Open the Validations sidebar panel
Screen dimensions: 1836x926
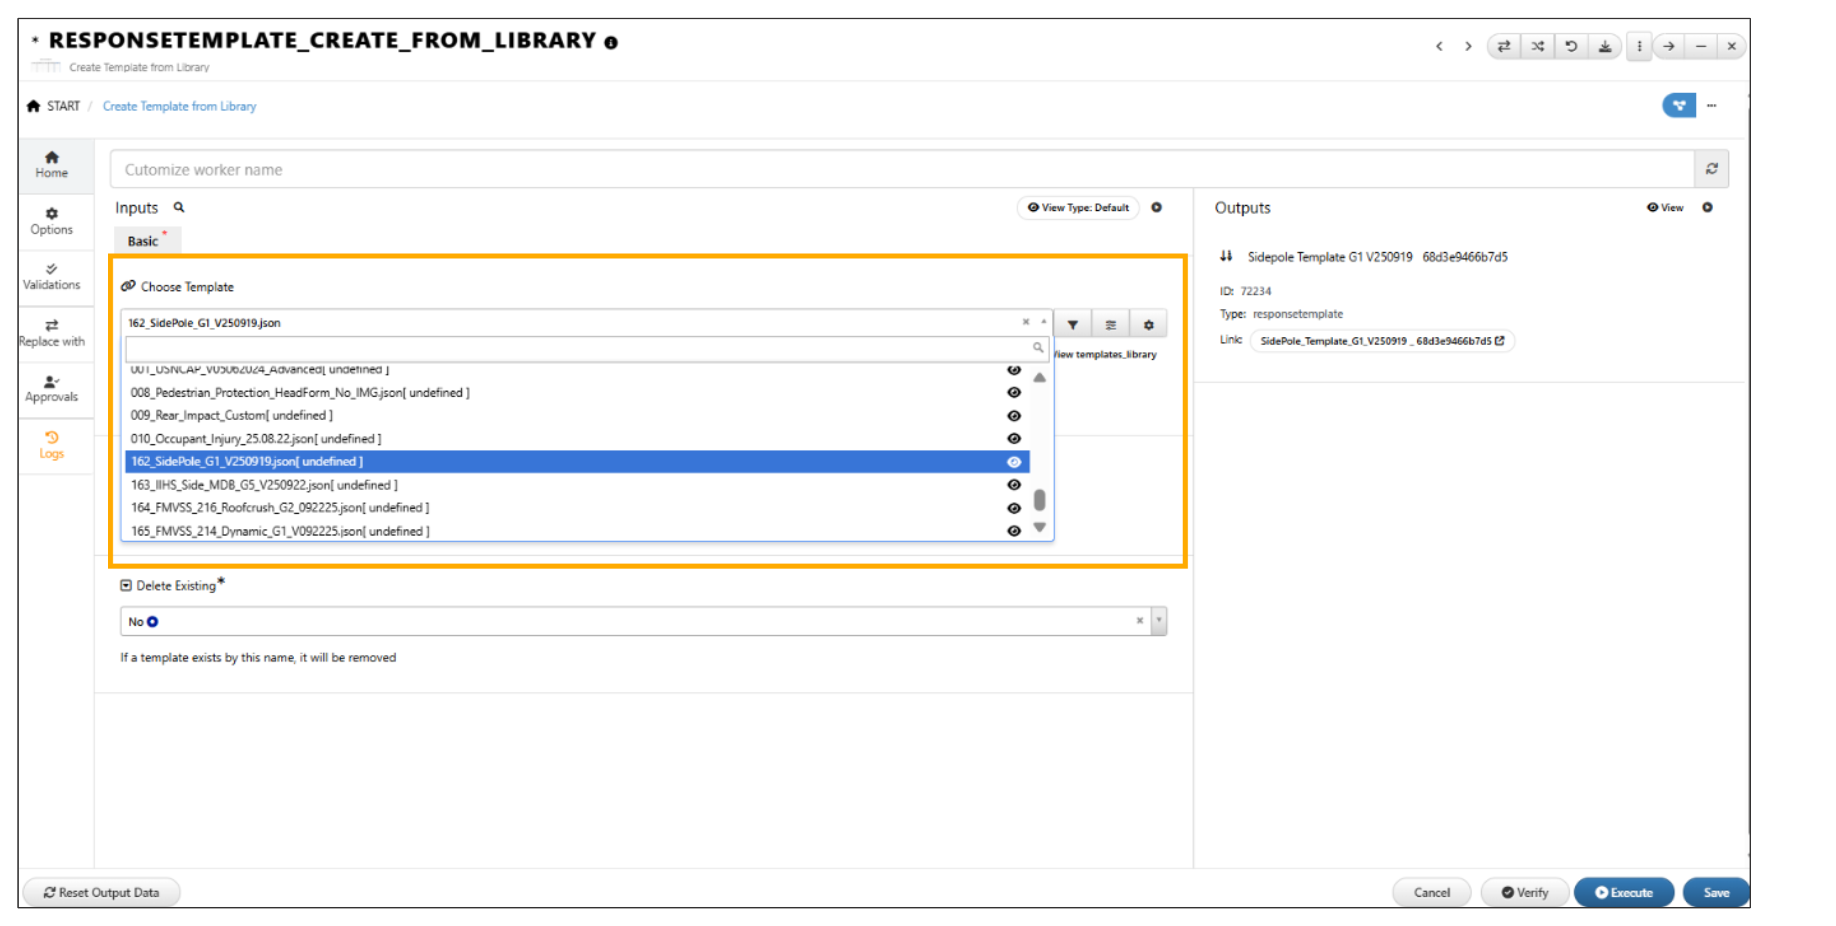[x=52, y=276]
